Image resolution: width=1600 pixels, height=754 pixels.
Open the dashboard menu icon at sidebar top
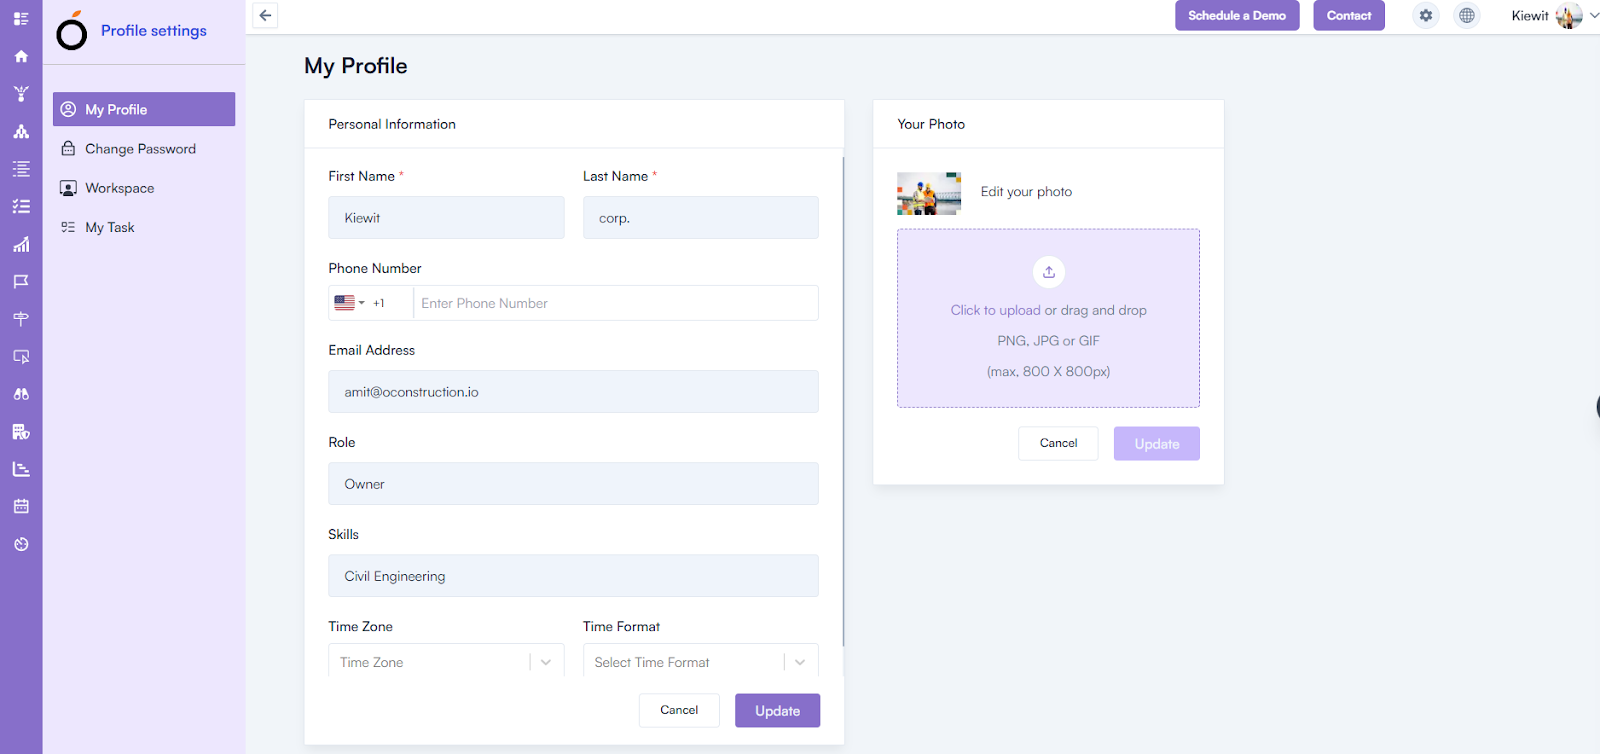coord(21,19)
